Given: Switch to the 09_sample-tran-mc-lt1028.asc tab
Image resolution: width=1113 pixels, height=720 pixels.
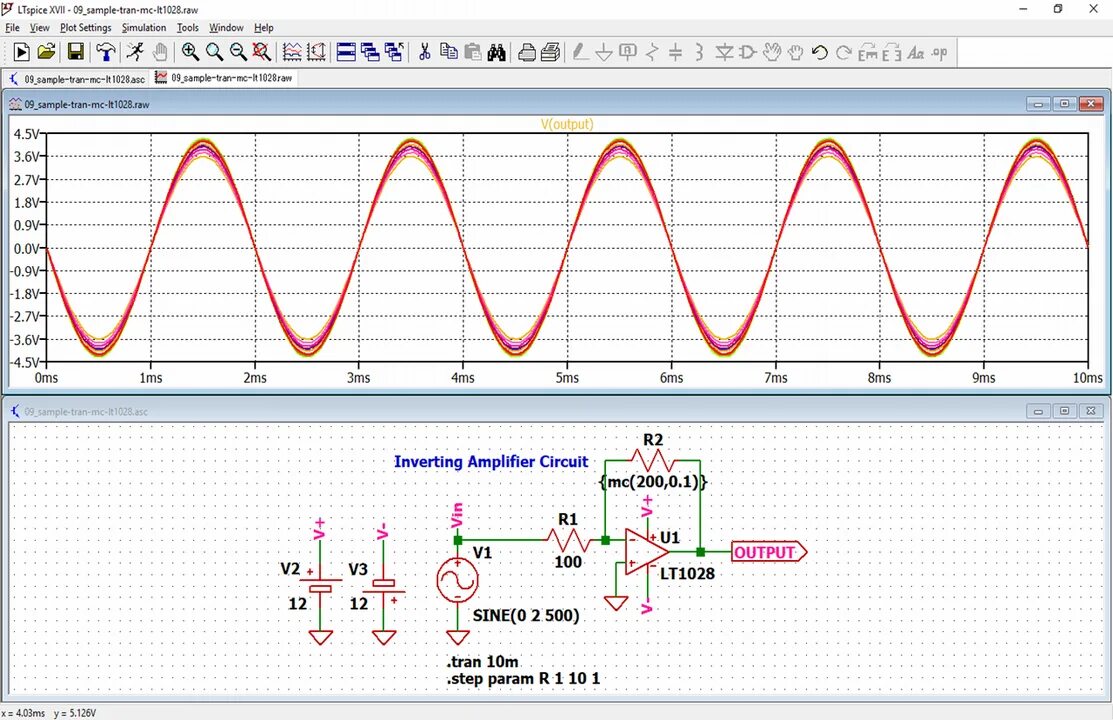Looking at the screenshot, I should 77,79.
